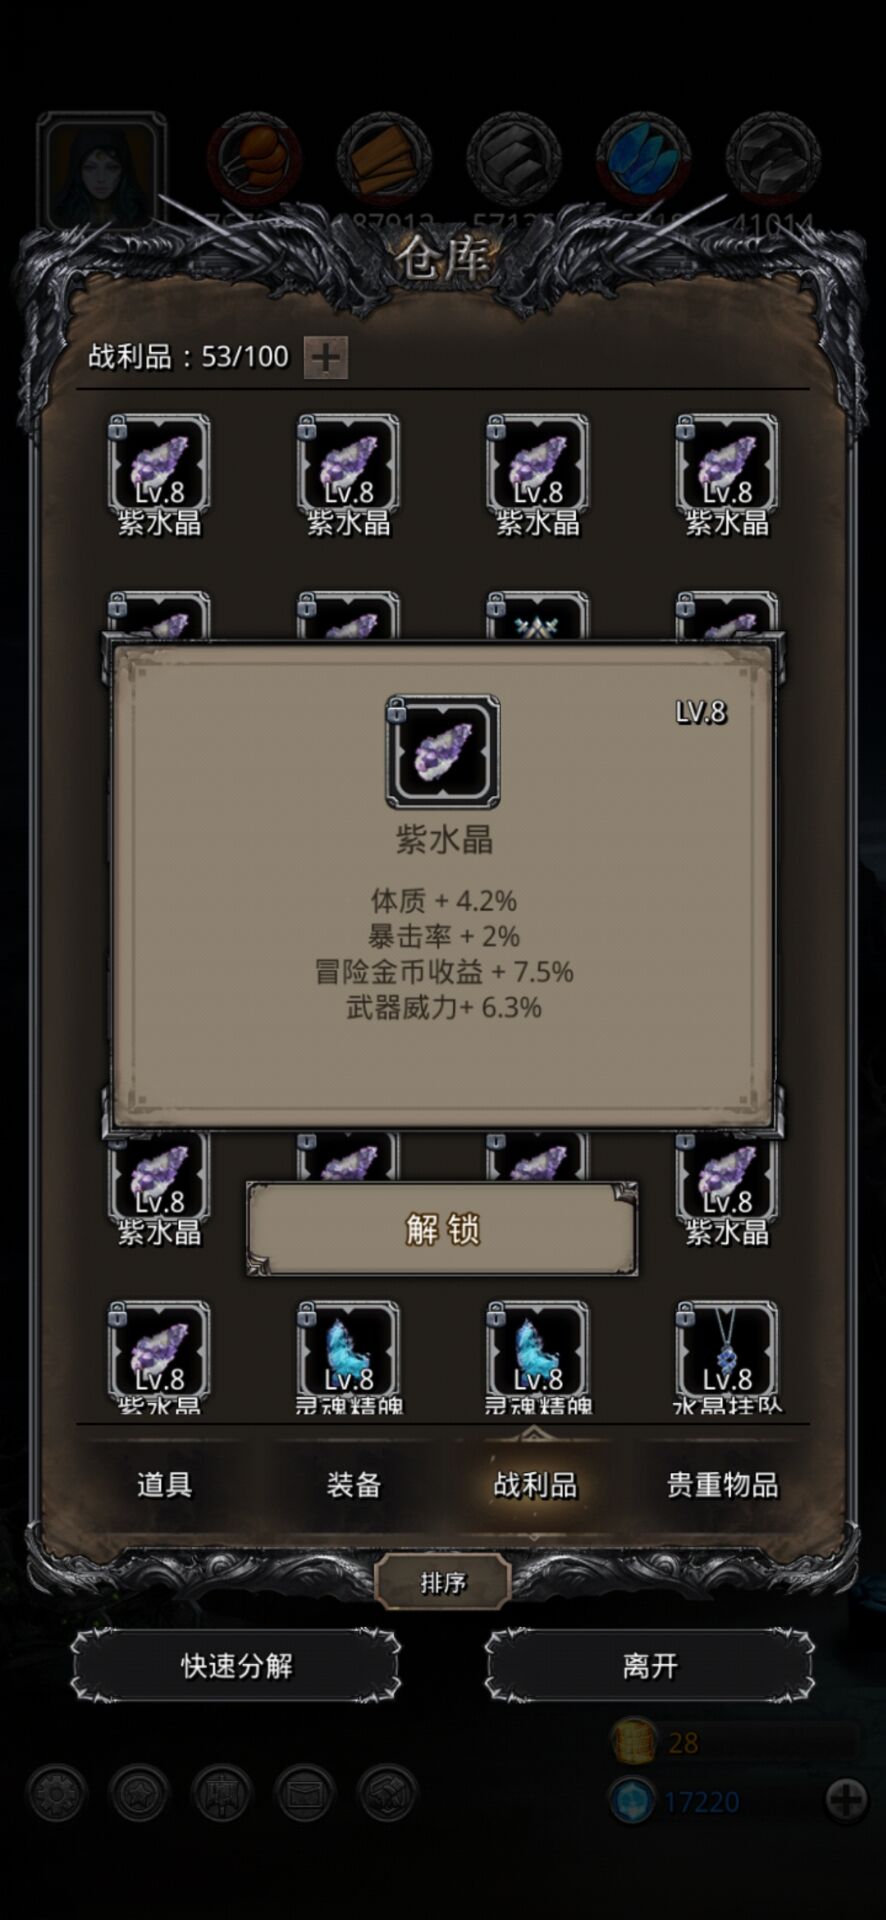Tap the plus icon beside 战利品 53/100

(x=325, y=357)
